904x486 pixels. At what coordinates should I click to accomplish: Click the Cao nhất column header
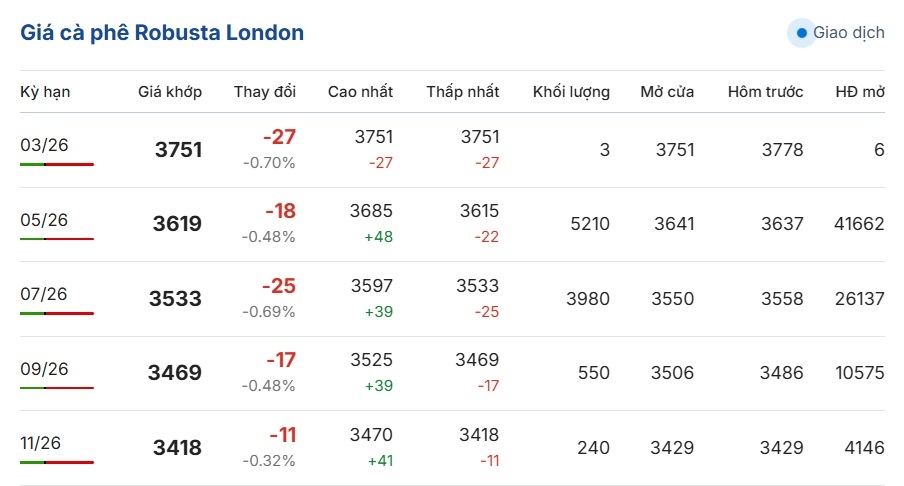tap(360, 92)
